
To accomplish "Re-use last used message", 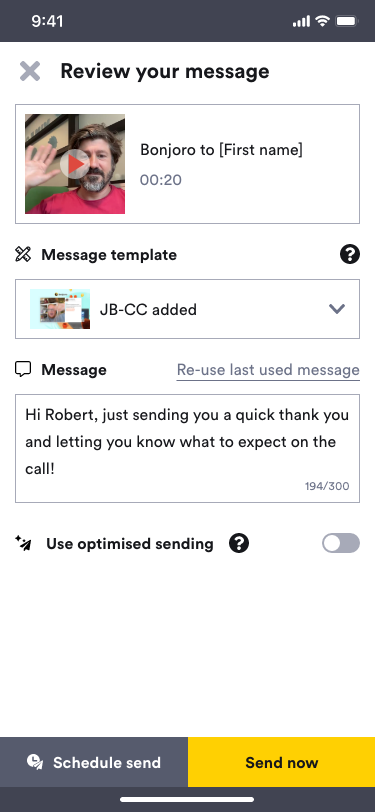I will [x=268, y=370].
